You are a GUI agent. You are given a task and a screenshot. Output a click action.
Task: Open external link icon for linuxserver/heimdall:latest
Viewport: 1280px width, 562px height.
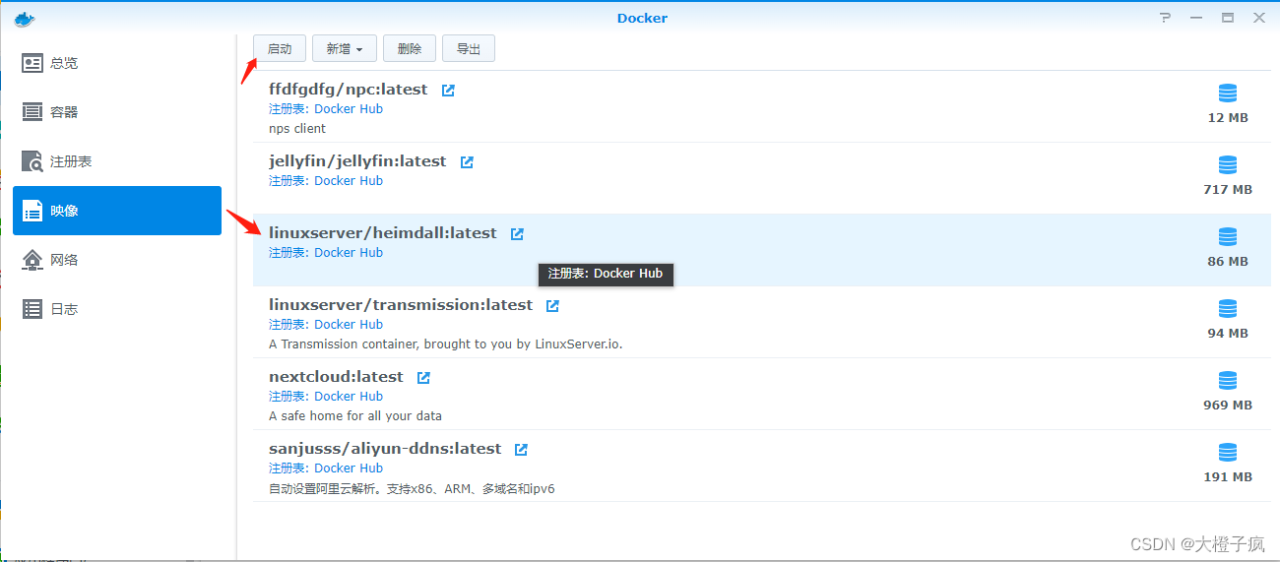click(x=517, y=234)
